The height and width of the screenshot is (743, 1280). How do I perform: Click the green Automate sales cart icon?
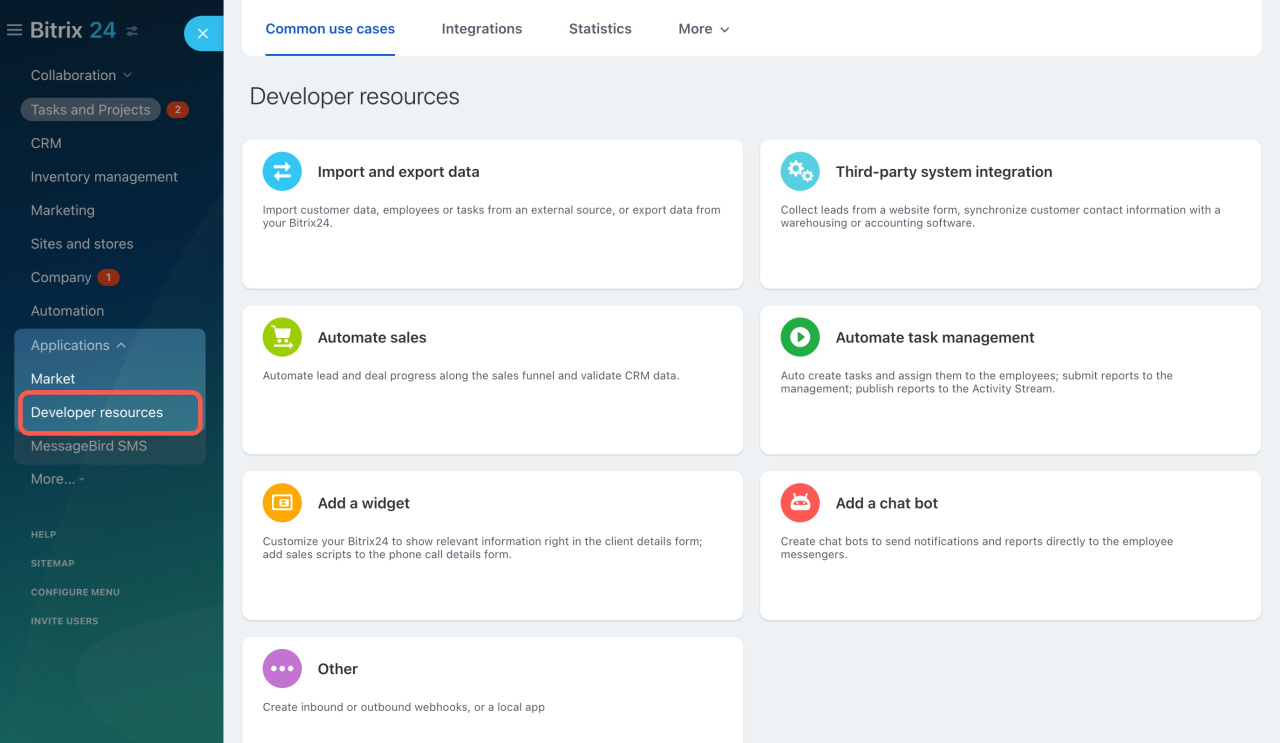pos(282,337)
